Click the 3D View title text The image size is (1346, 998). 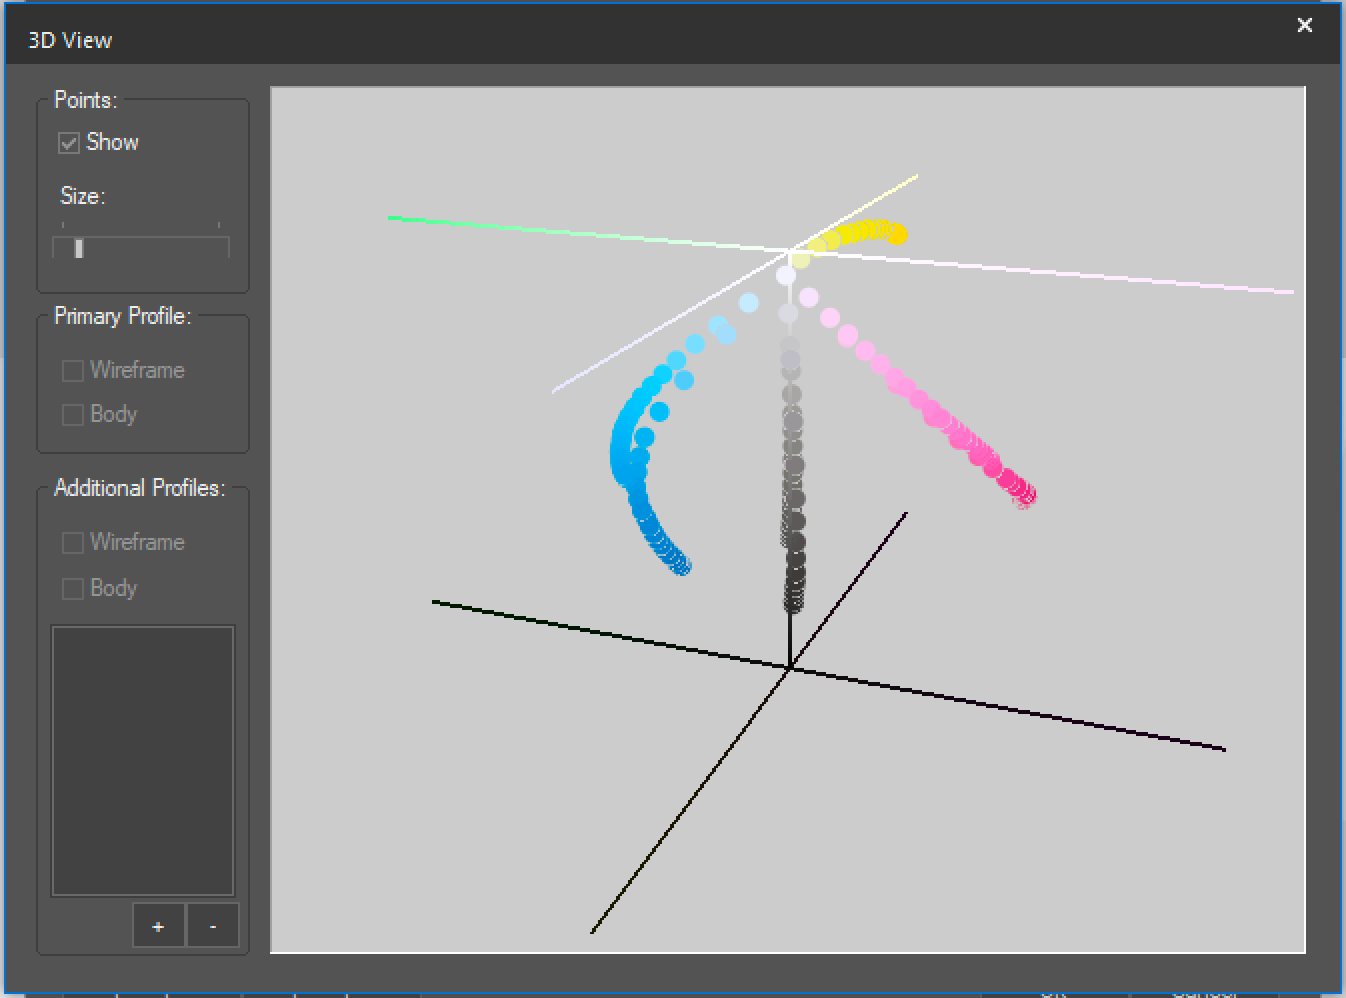coord(70,40)
